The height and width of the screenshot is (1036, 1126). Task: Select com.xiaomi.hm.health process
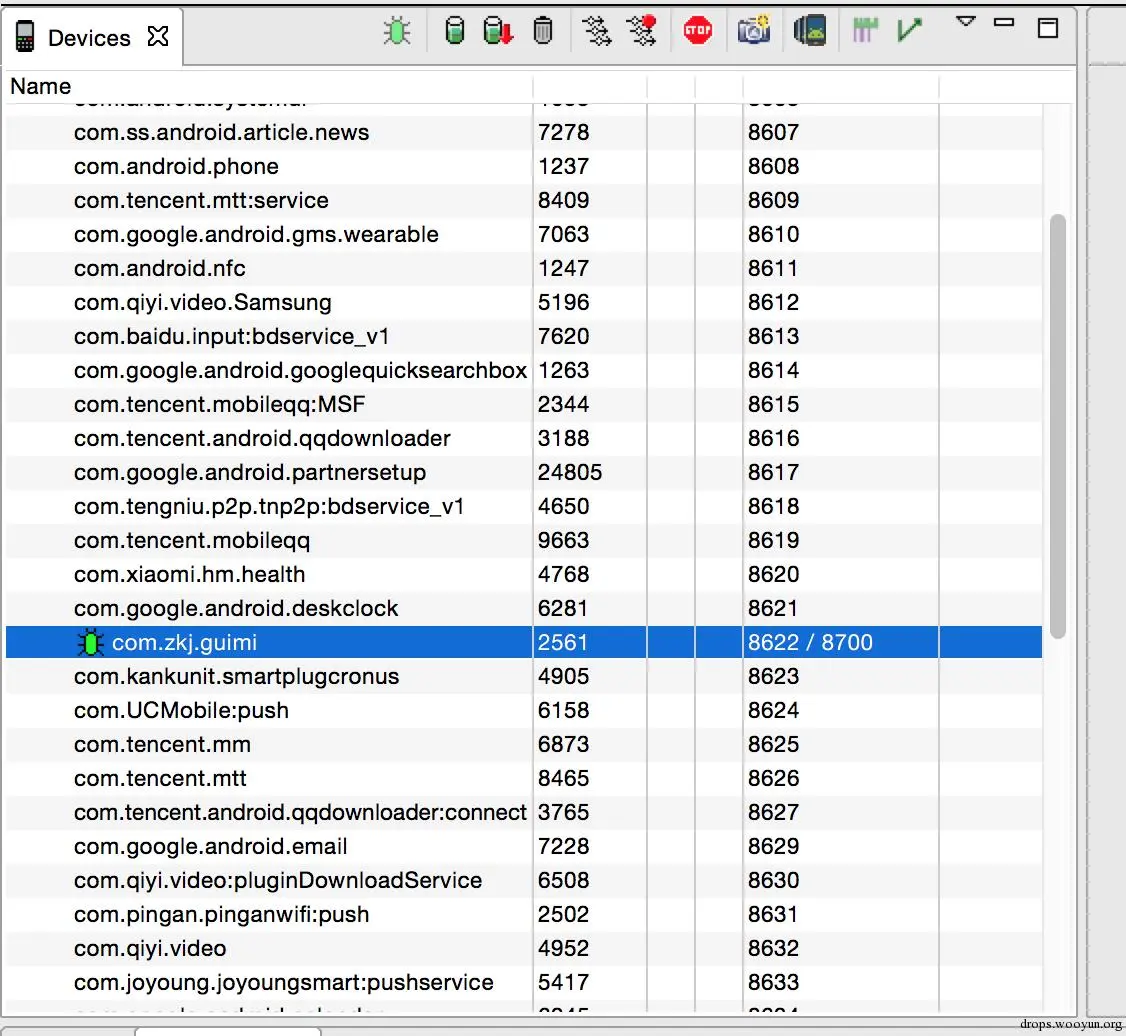pos(524,574)
